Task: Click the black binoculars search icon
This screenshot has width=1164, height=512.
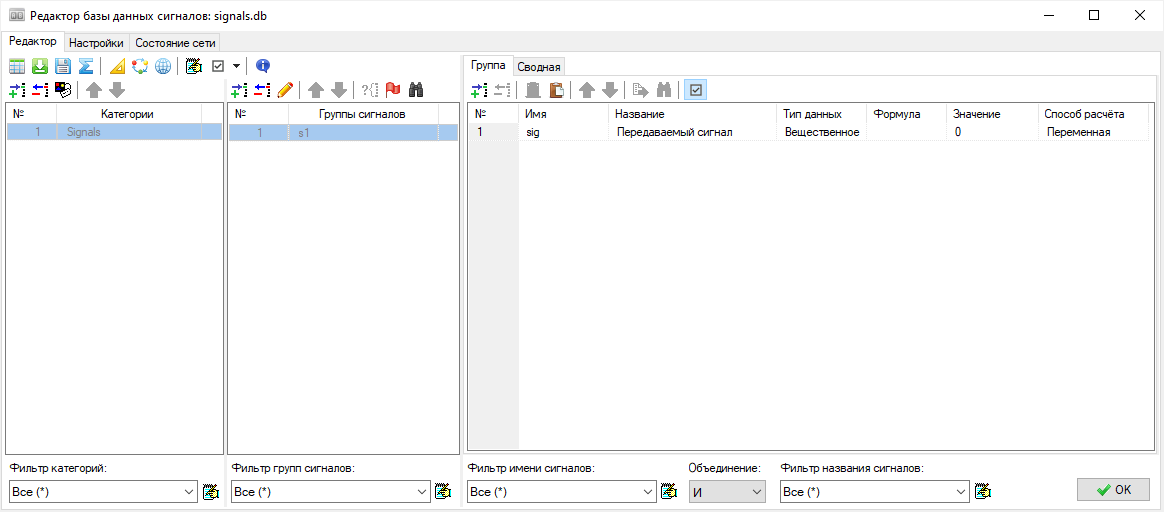Action: 417,90
